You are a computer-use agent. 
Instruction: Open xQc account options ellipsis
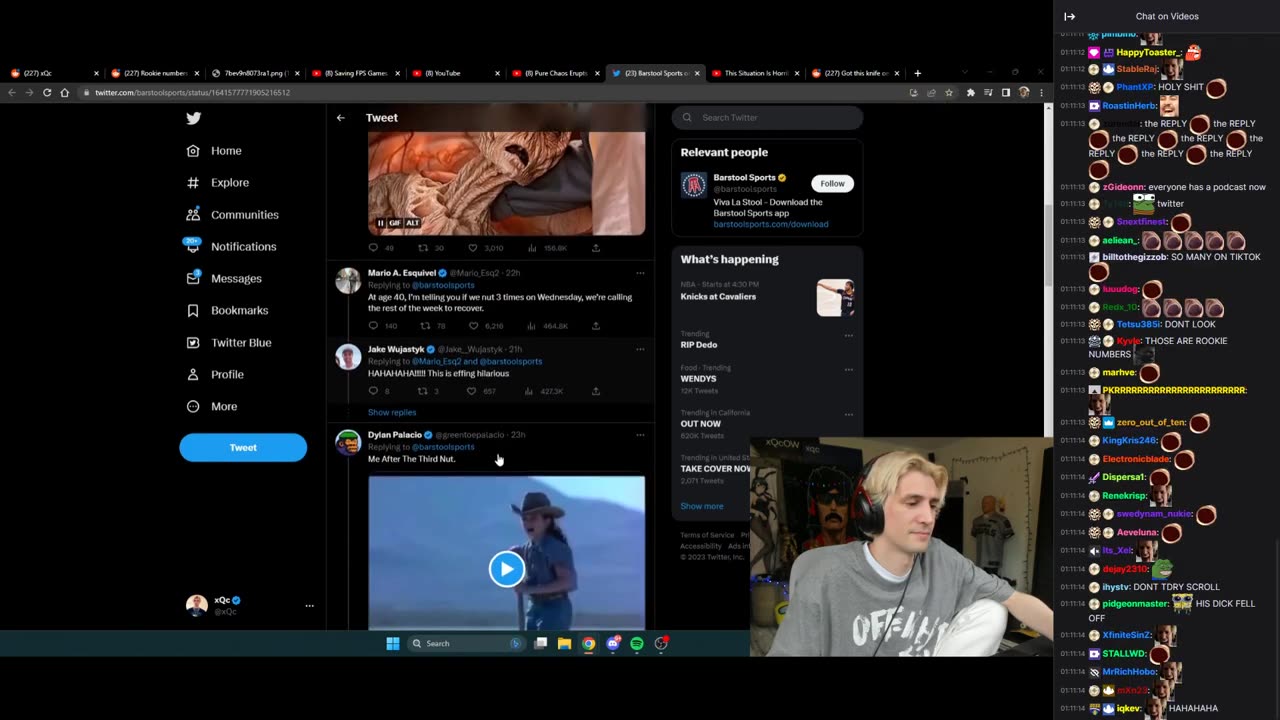[x=309, y=606]
